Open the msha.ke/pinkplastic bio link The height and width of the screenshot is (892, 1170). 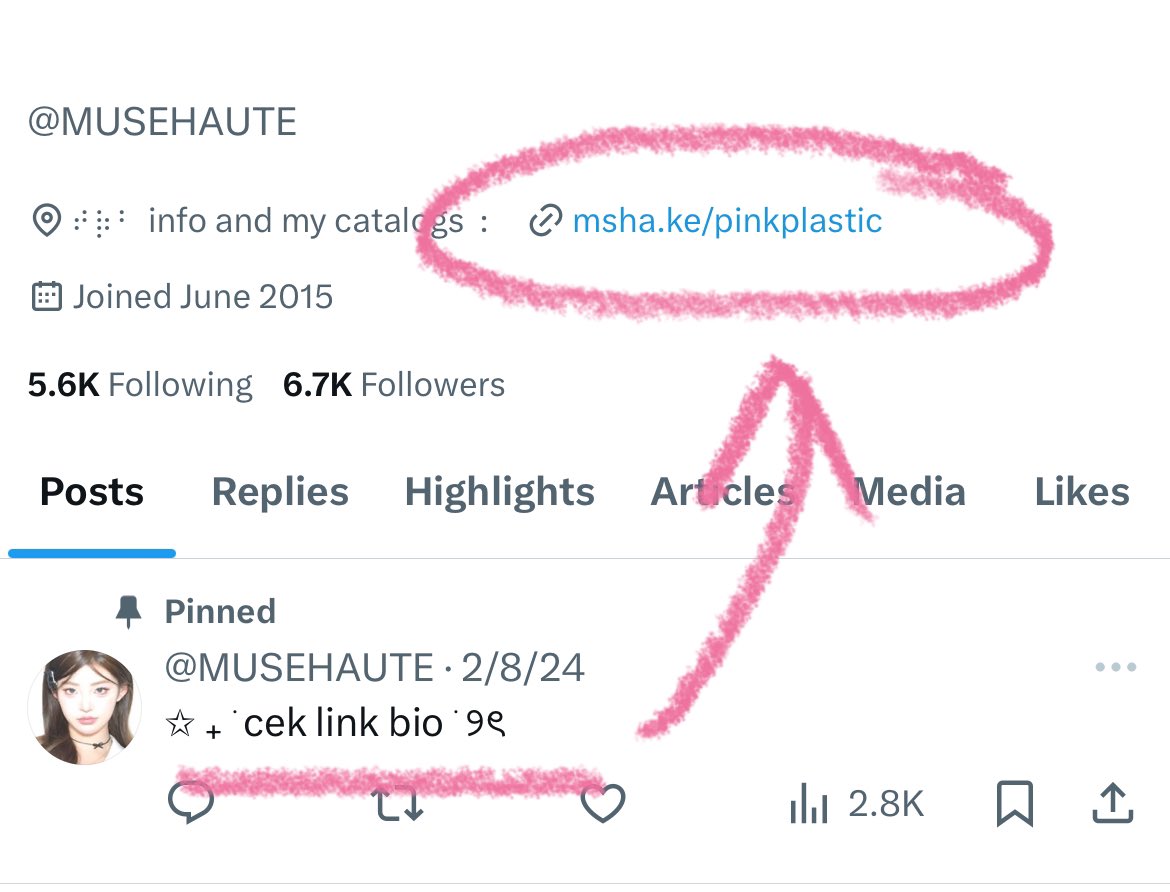click(727, 221)
